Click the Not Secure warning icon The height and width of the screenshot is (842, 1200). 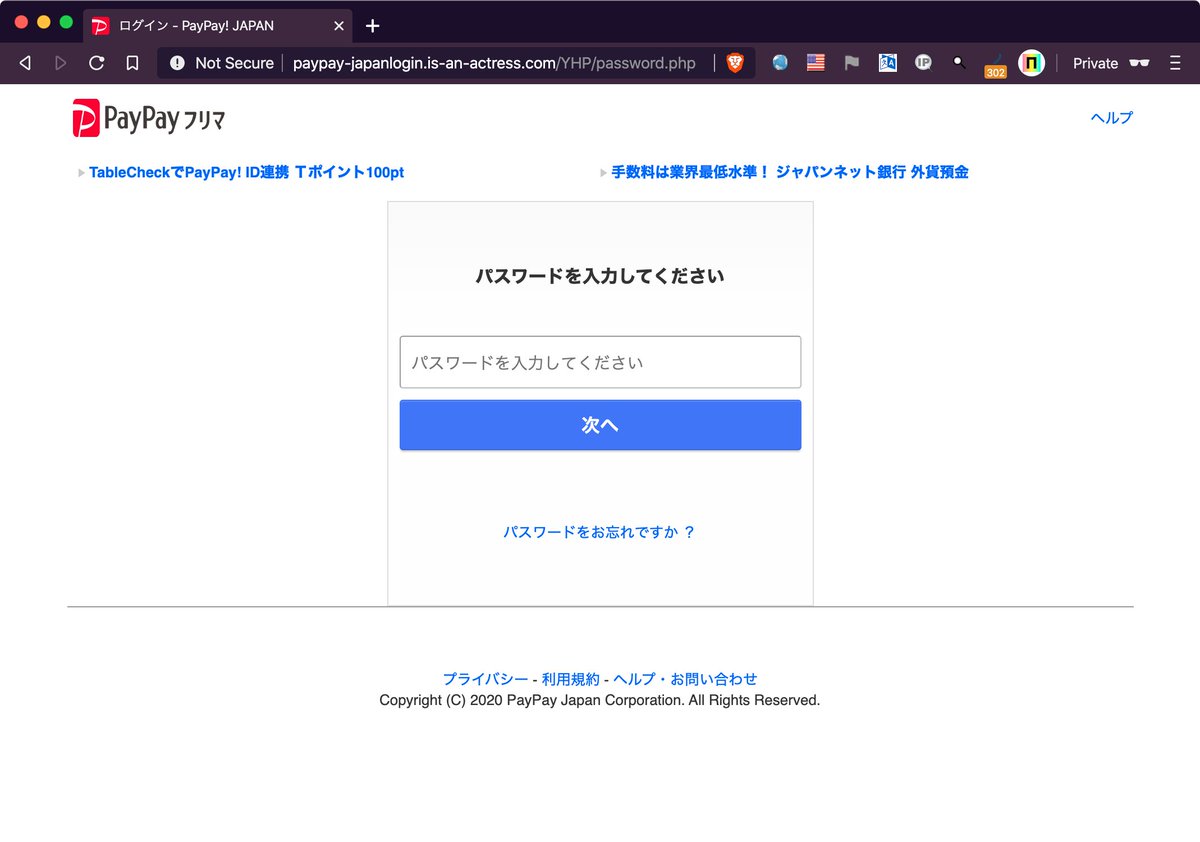(177, 63)
